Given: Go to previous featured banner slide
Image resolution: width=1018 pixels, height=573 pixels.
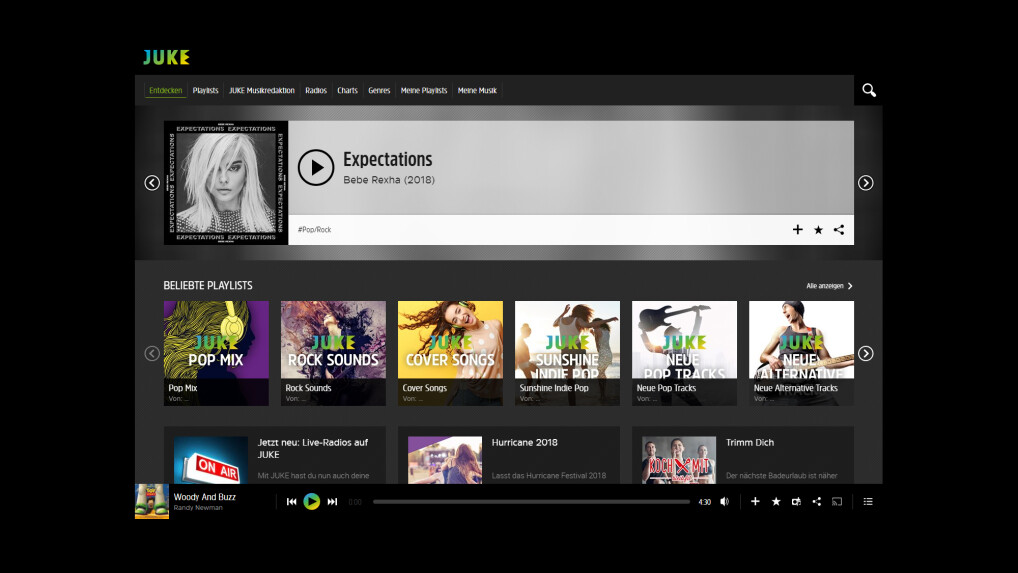Looking at the screenshot, I should pos(152,183).
